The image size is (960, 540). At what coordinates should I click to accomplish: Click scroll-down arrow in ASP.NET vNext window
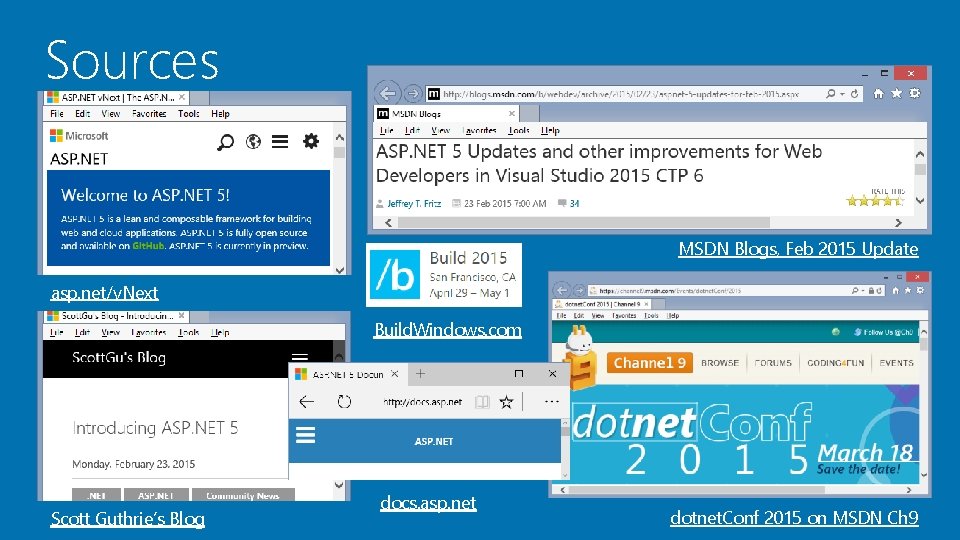tap(340, 269)
